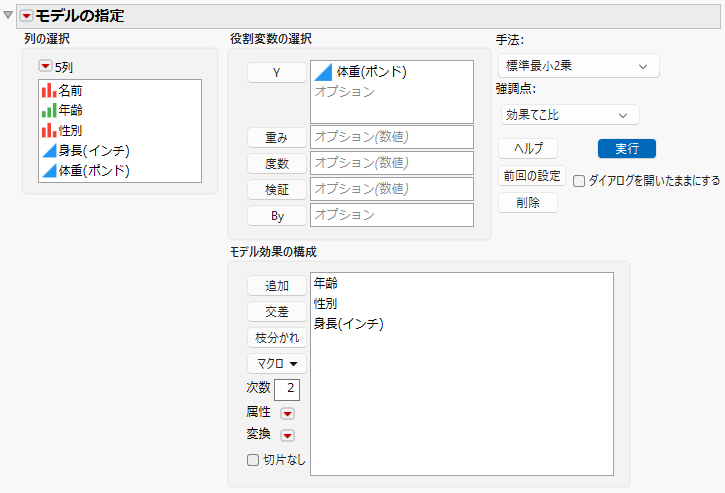The width and height of the screenshot is (725, 493).
Task: Click the ヘルプ button
Action: pos(528,148)
